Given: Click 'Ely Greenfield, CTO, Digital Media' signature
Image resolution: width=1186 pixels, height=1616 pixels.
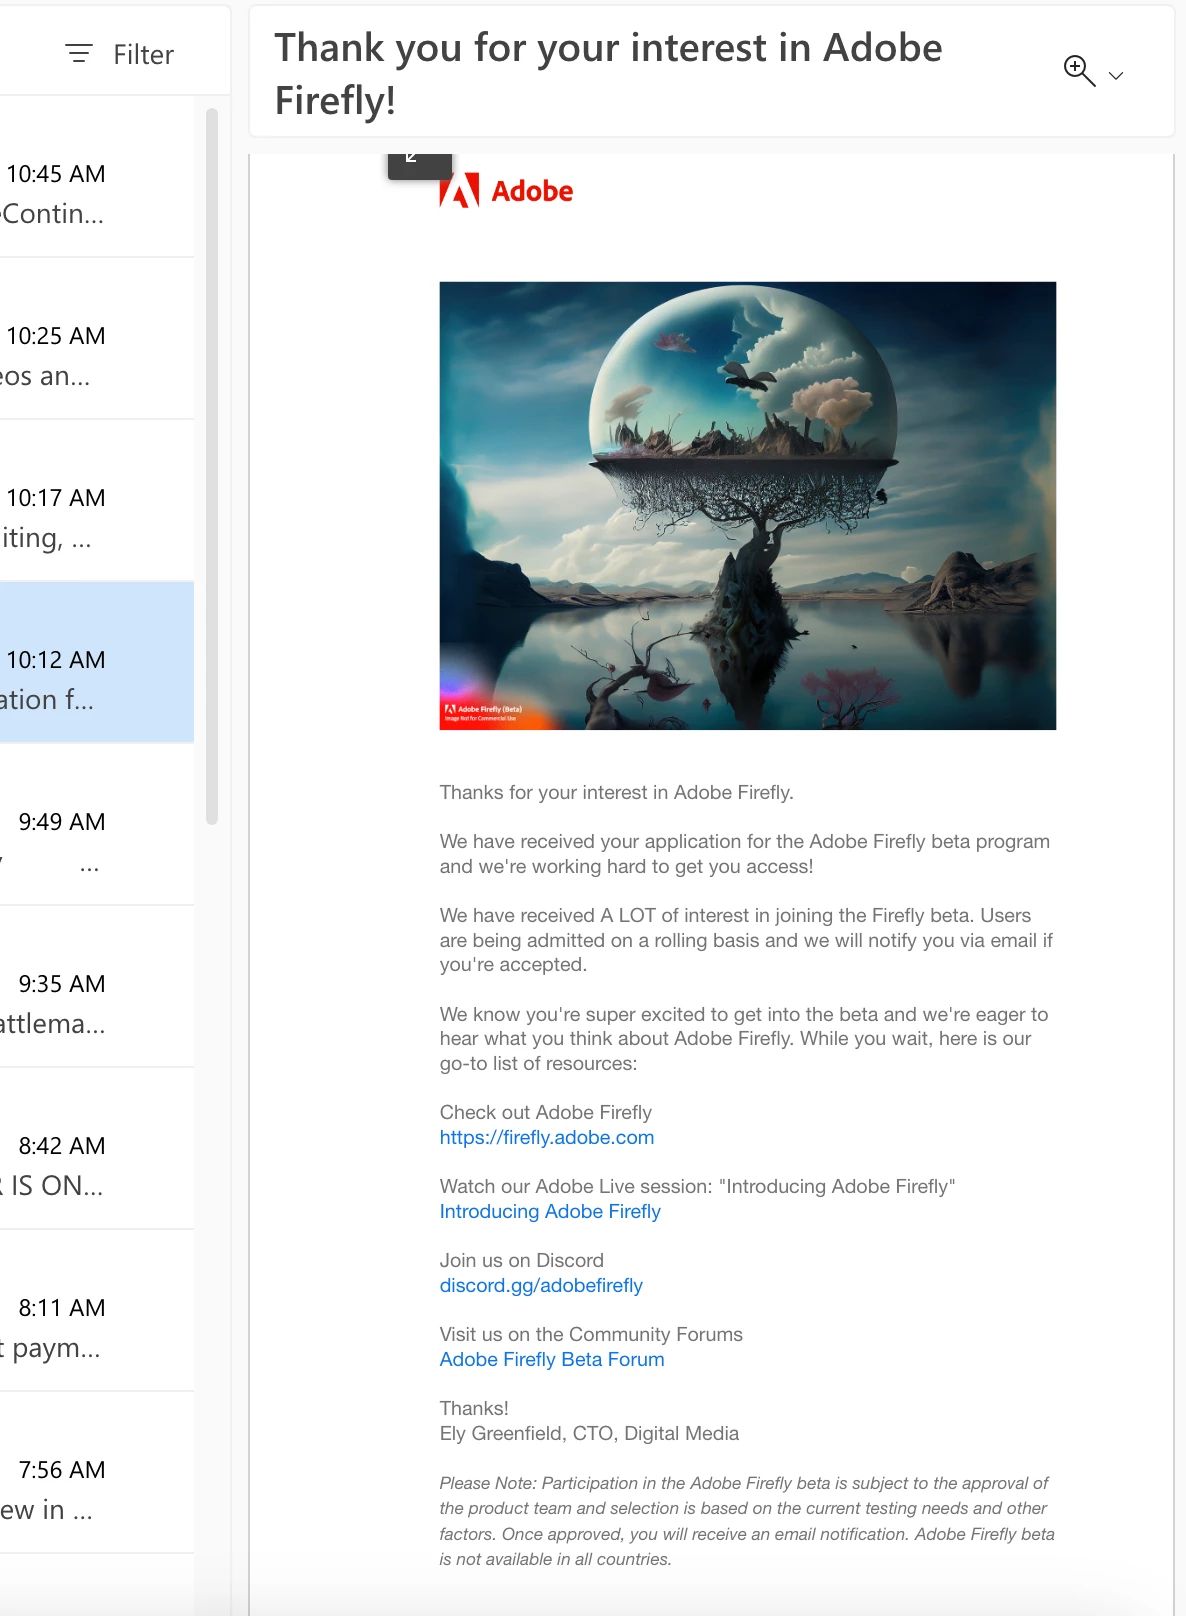Looking at the screenshot, I should [x=589, y=1433].
